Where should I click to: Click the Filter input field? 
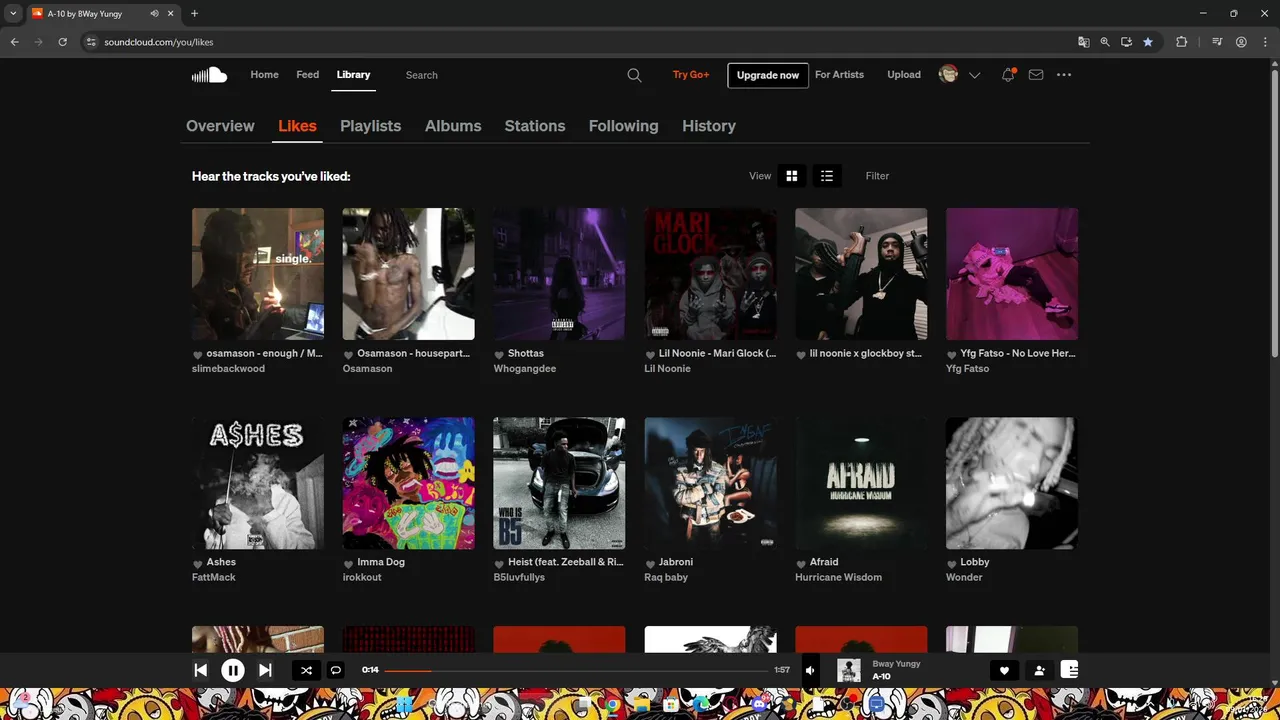tap(970, 176)
